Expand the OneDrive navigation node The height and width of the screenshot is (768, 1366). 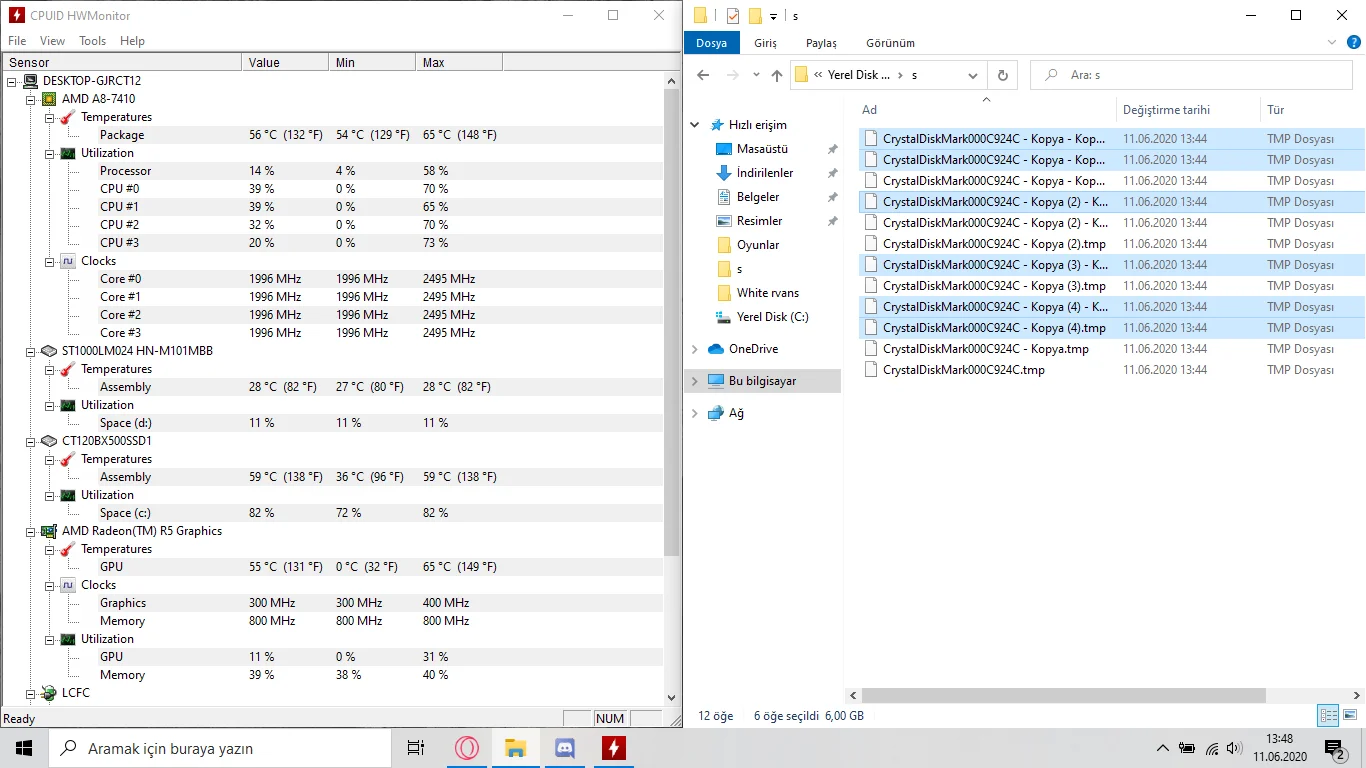coord(695,349)
